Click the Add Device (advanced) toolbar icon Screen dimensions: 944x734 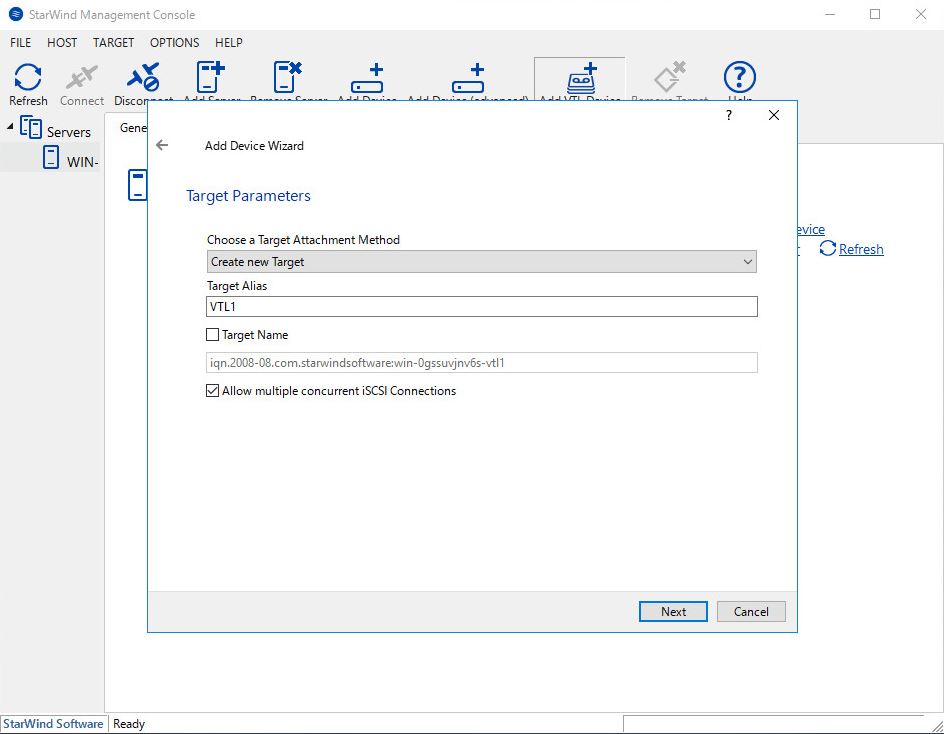coord(468,78)
